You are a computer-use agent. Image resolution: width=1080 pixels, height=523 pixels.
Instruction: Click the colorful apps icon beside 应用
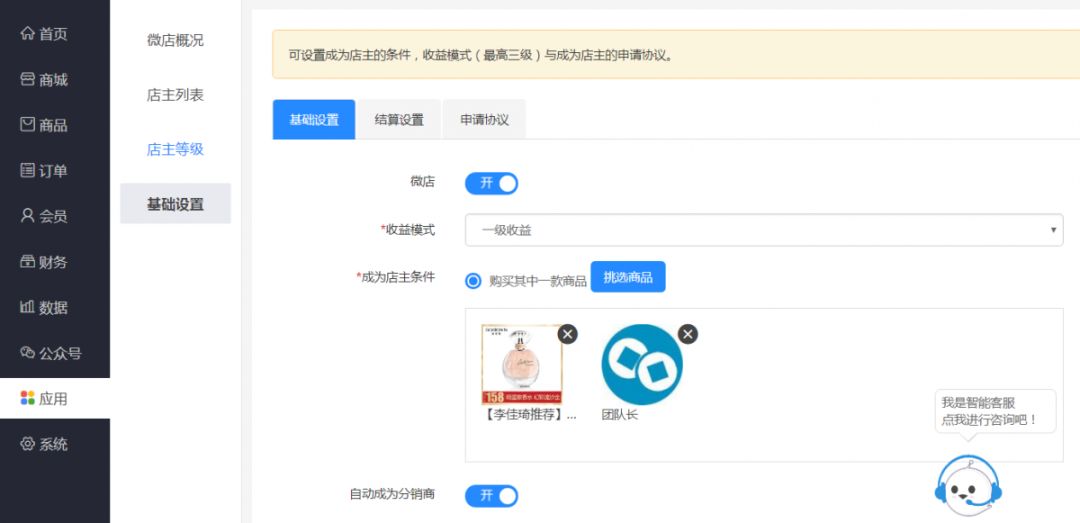[27, 398]
